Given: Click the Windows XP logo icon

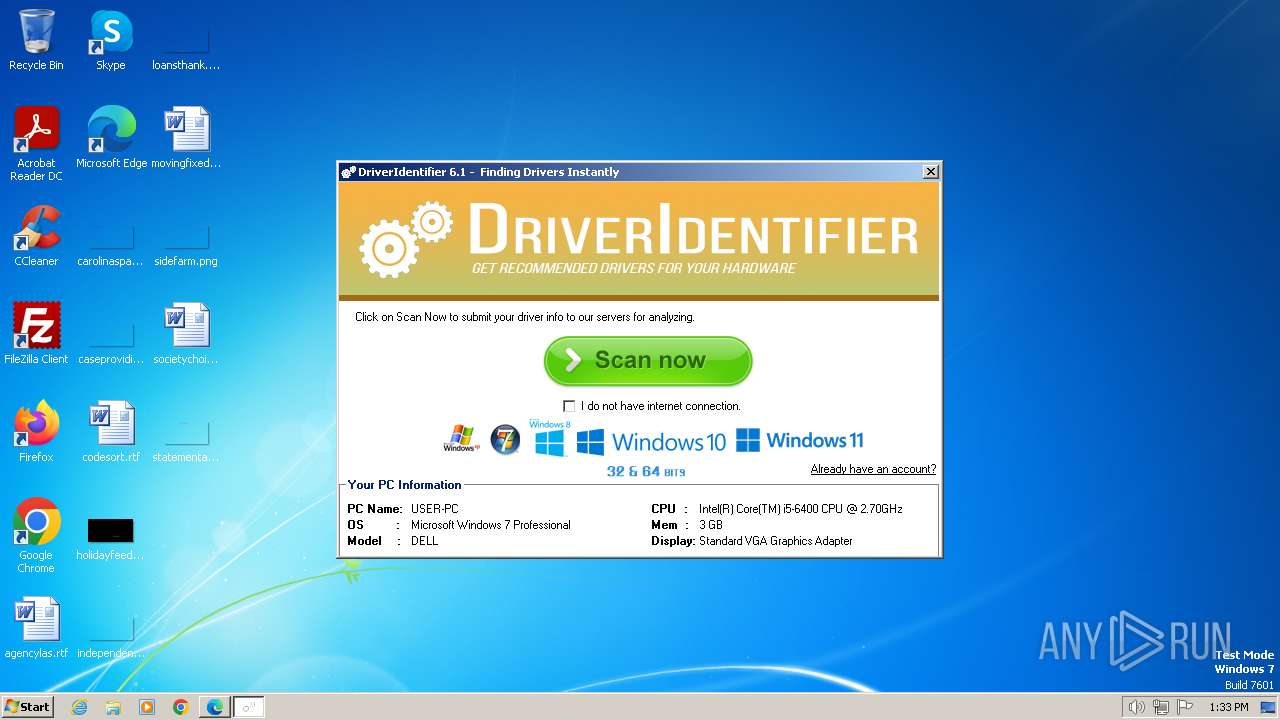Looking at the screenshot, I should (461, 438).
